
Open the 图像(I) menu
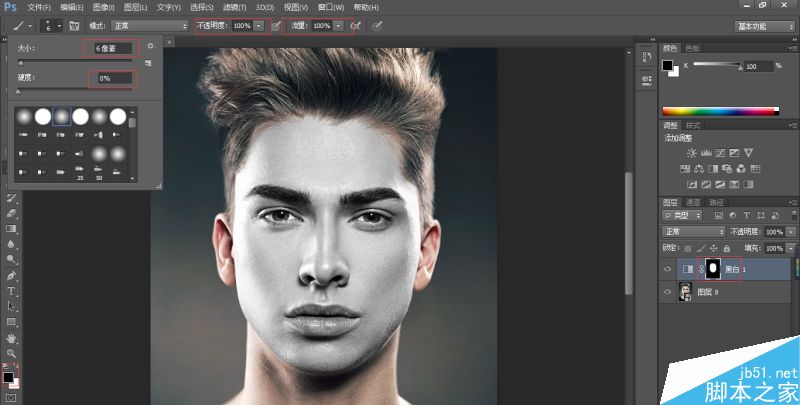click(104, 7)
